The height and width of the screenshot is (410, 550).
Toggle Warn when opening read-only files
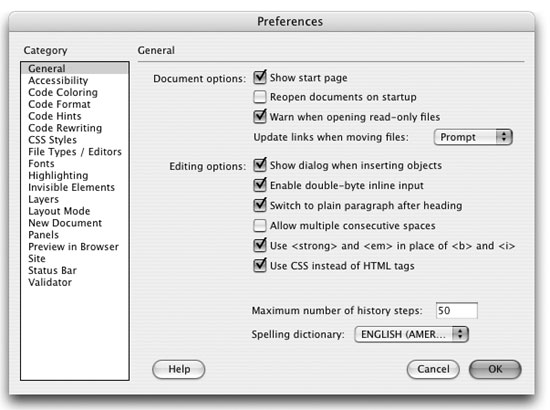[x=260, y=116]
